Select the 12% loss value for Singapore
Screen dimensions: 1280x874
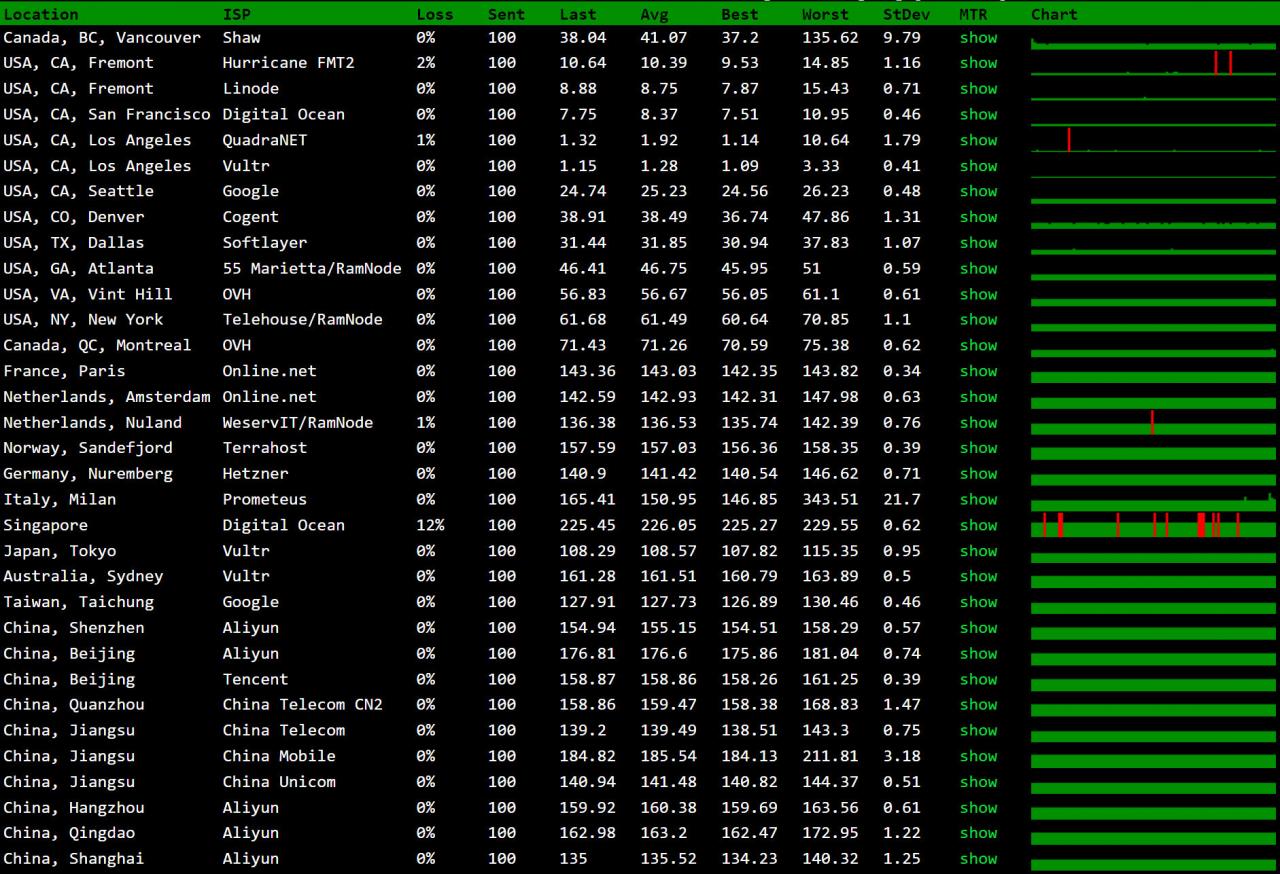(x=430, y=525)
